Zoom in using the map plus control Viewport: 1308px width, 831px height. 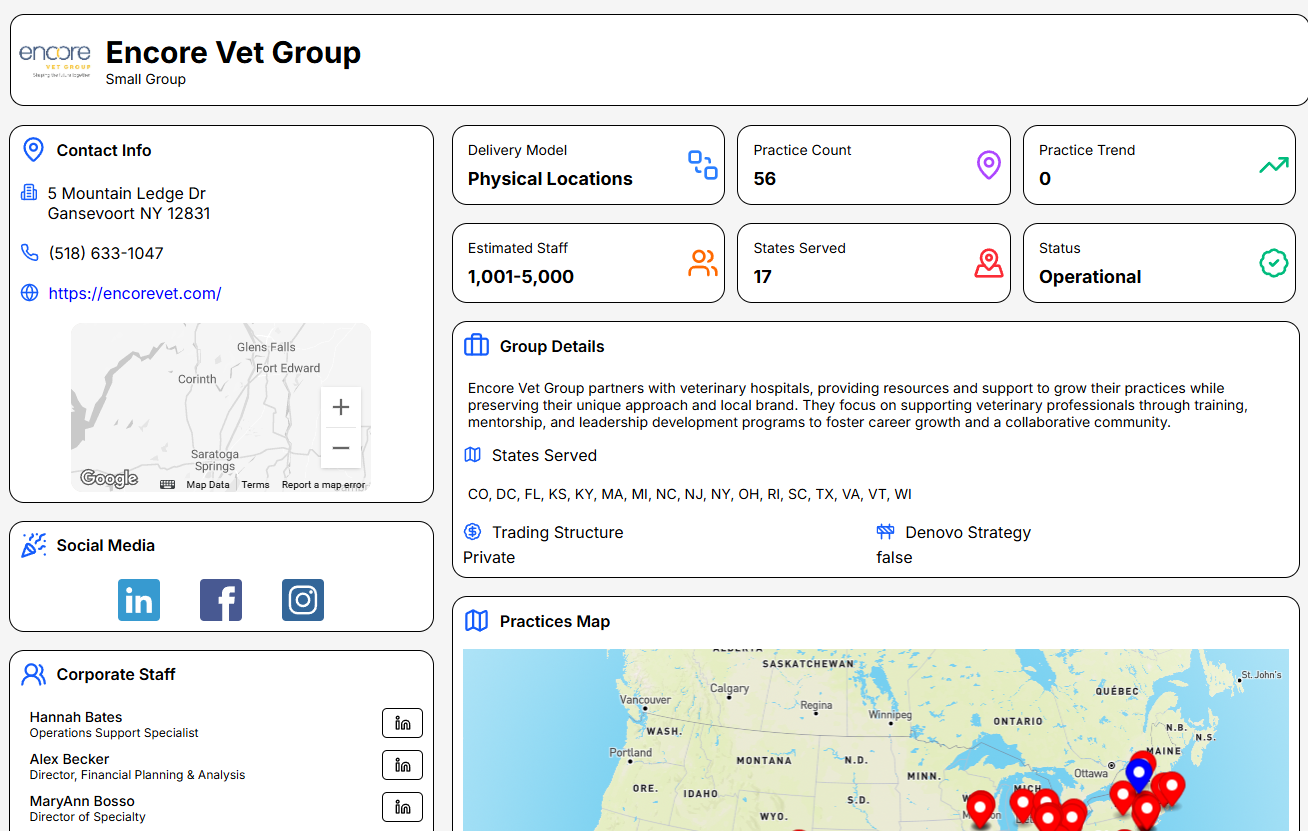click(x=341, y=407)
